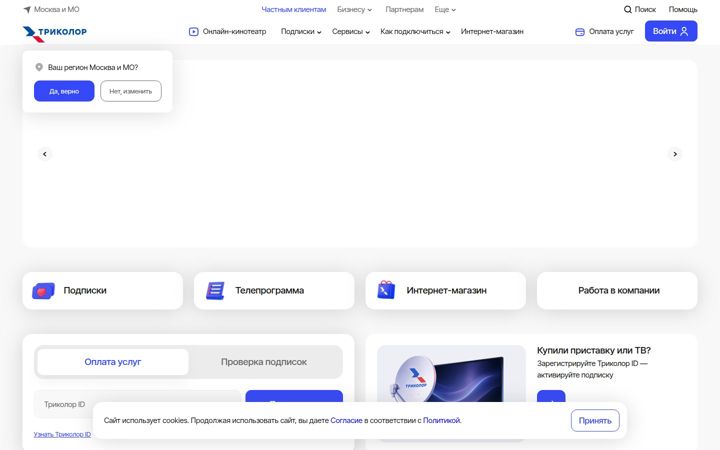Click the Триколор logo
Screen dimensions: 720x450
[55, 34]
